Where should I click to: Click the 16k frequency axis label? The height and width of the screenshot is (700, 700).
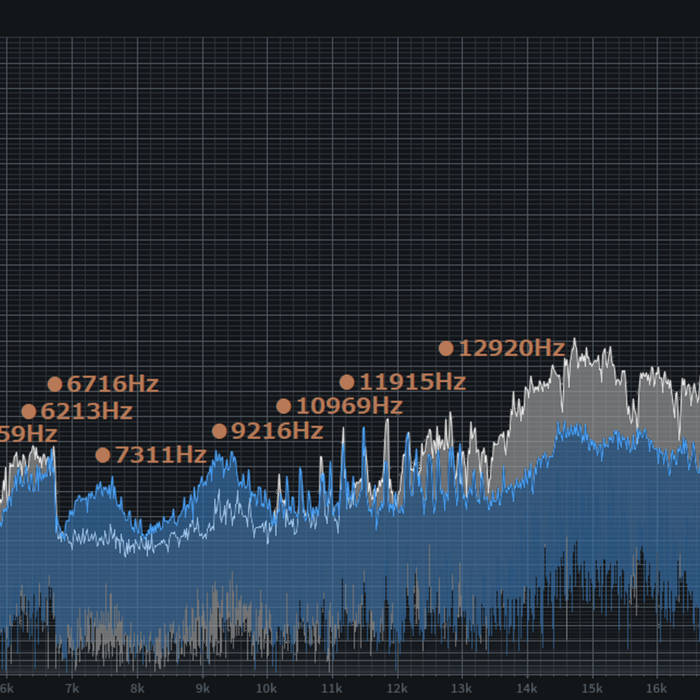pyautogui.click(x=656, y=688)
